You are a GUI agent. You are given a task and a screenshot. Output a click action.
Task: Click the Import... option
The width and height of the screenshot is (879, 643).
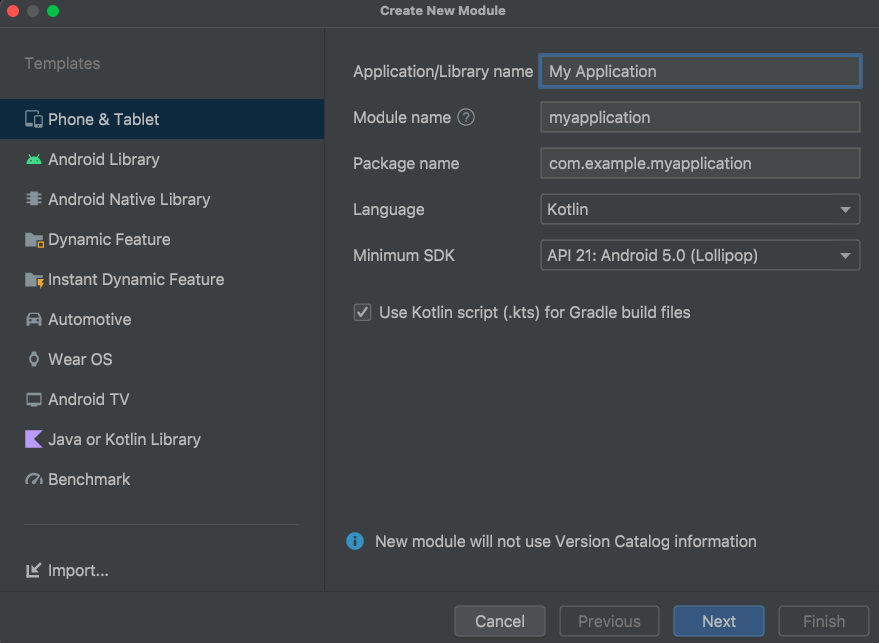point(78,570)
